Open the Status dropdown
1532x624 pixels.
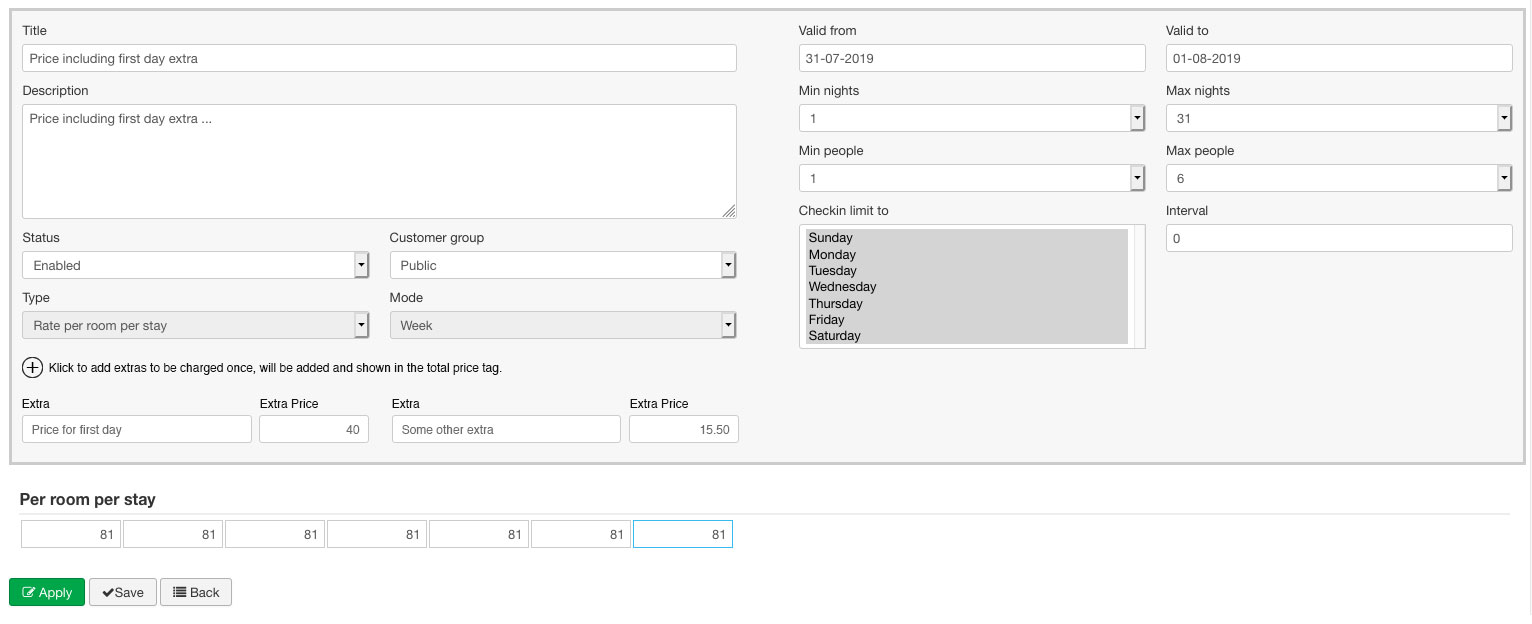195,265
